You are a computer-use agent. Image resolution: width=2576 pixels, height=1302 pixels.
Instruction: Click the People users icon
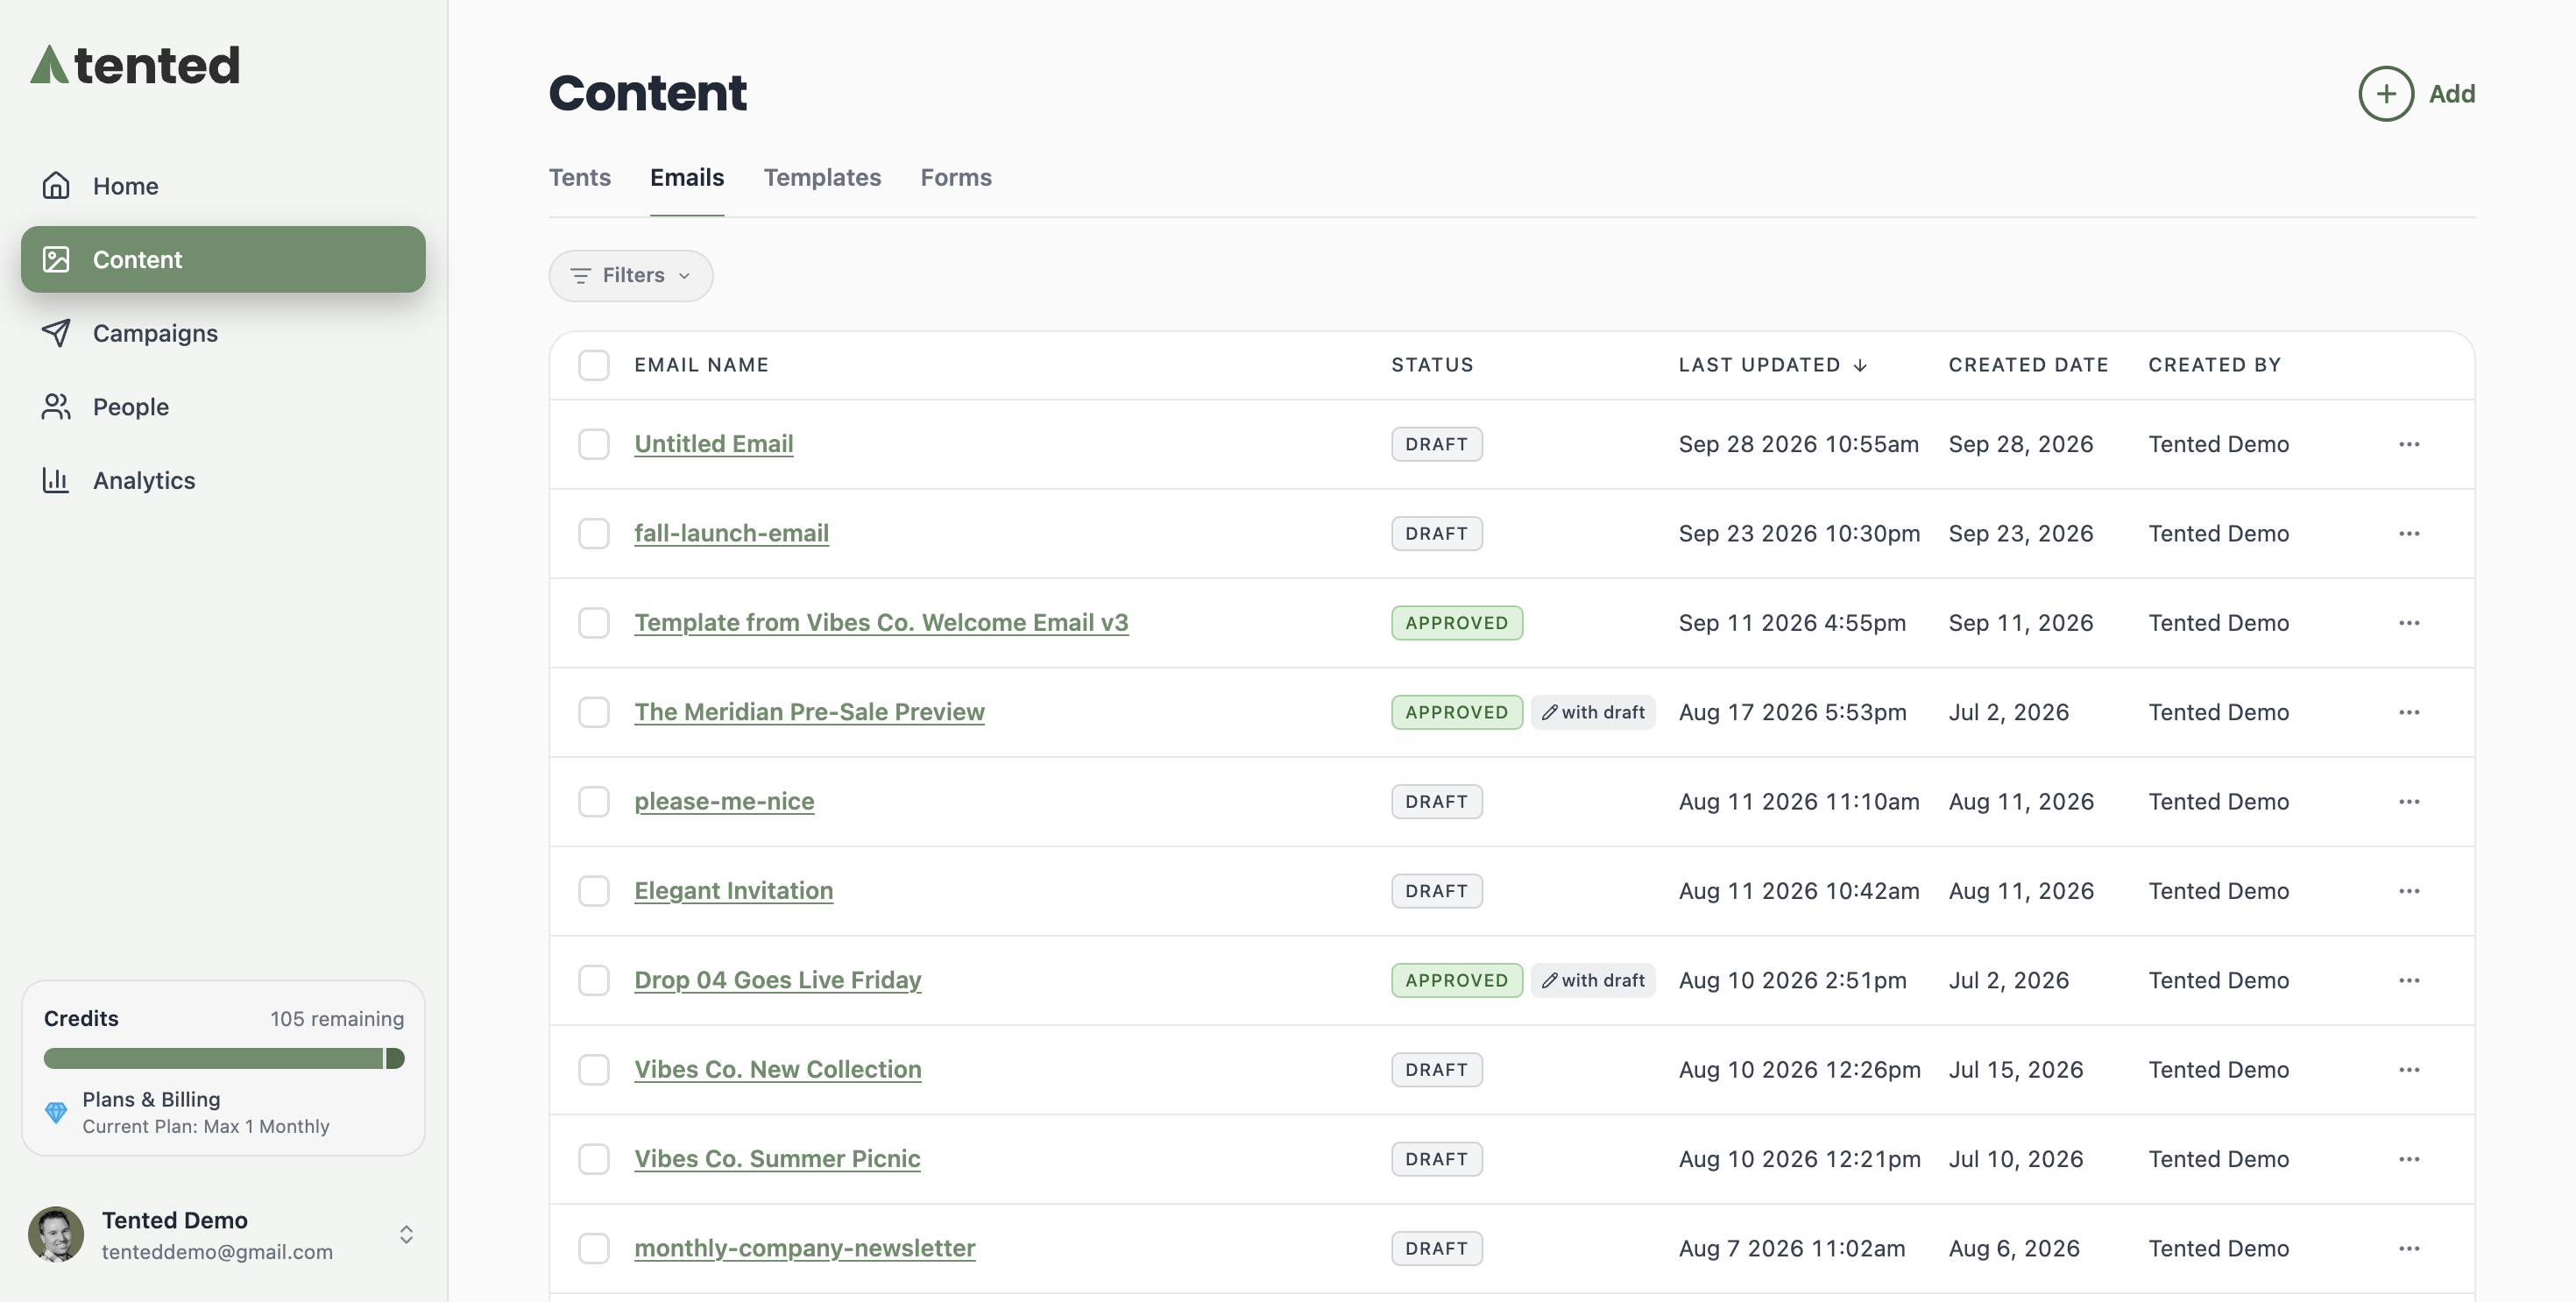(56, 406)
